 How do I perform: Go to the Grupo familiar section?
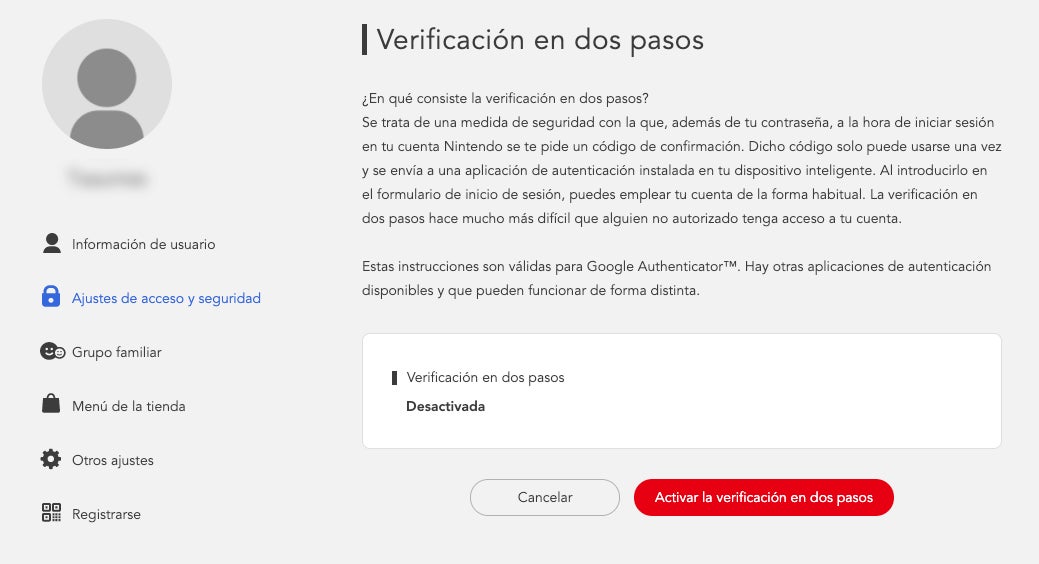click(x=116, y=352)
